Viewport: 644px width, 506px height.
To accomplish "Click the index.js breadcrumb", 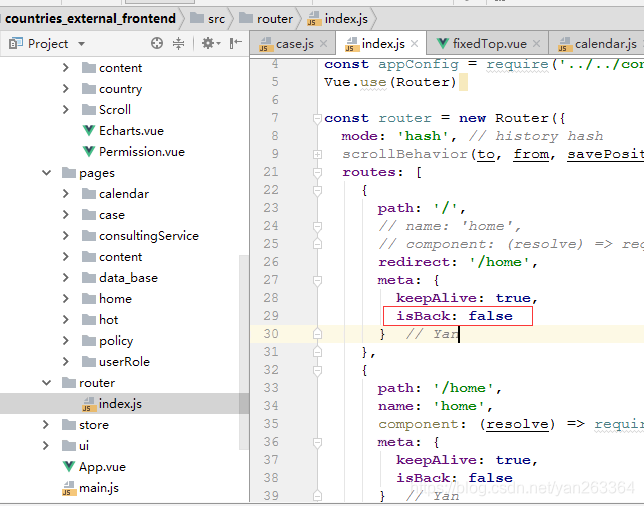I will pos(338,19).
